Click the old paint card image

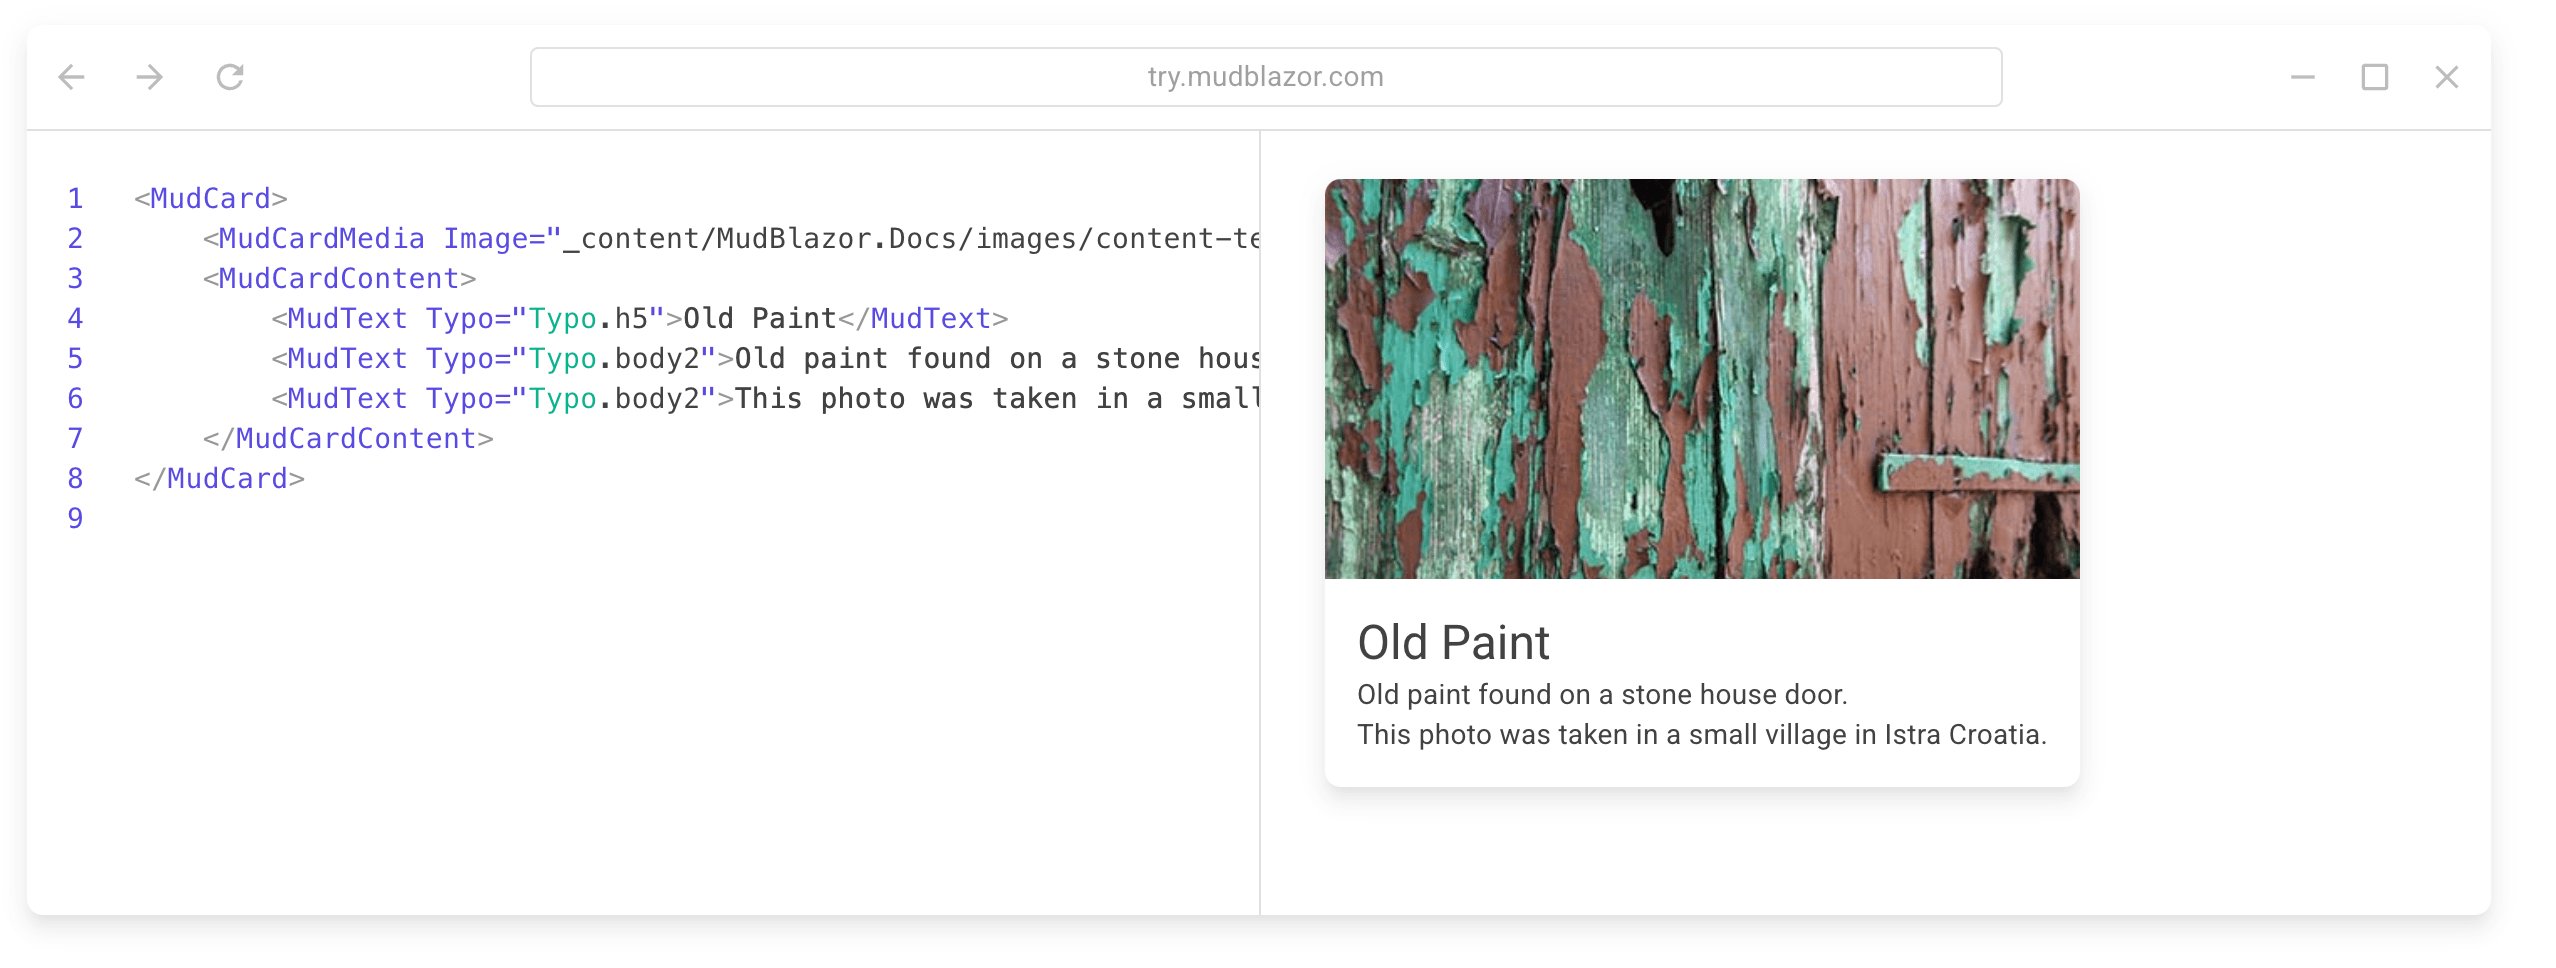(1701, 379)
